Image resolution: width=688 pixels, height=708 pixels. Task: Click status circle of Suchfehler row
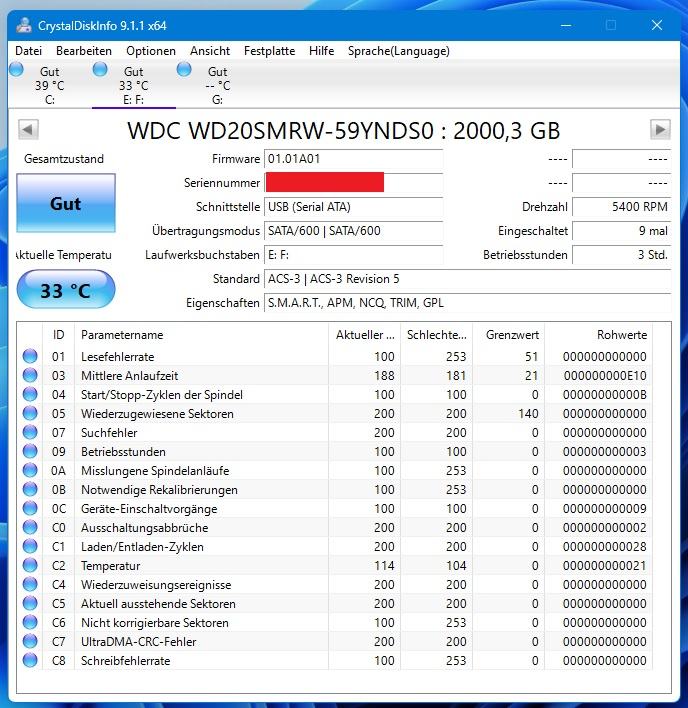30,432
